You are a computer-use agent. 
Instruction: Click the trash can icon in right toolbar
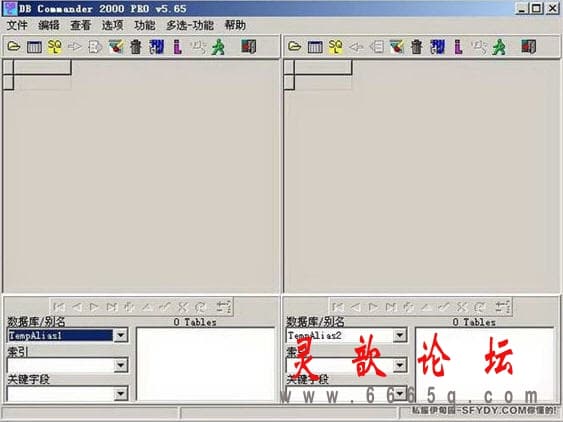pyautogui.click(x=417, y=47)
